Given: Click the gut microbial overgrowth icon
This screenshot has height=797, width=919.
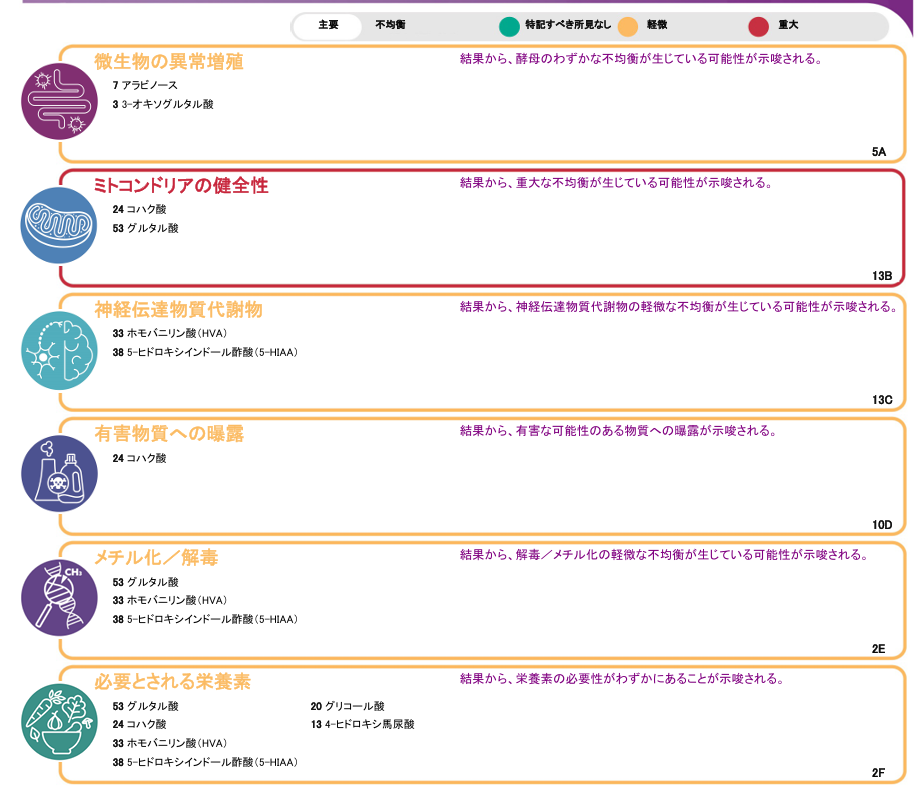Looking at the screenshot, I should tap(59, 101).
